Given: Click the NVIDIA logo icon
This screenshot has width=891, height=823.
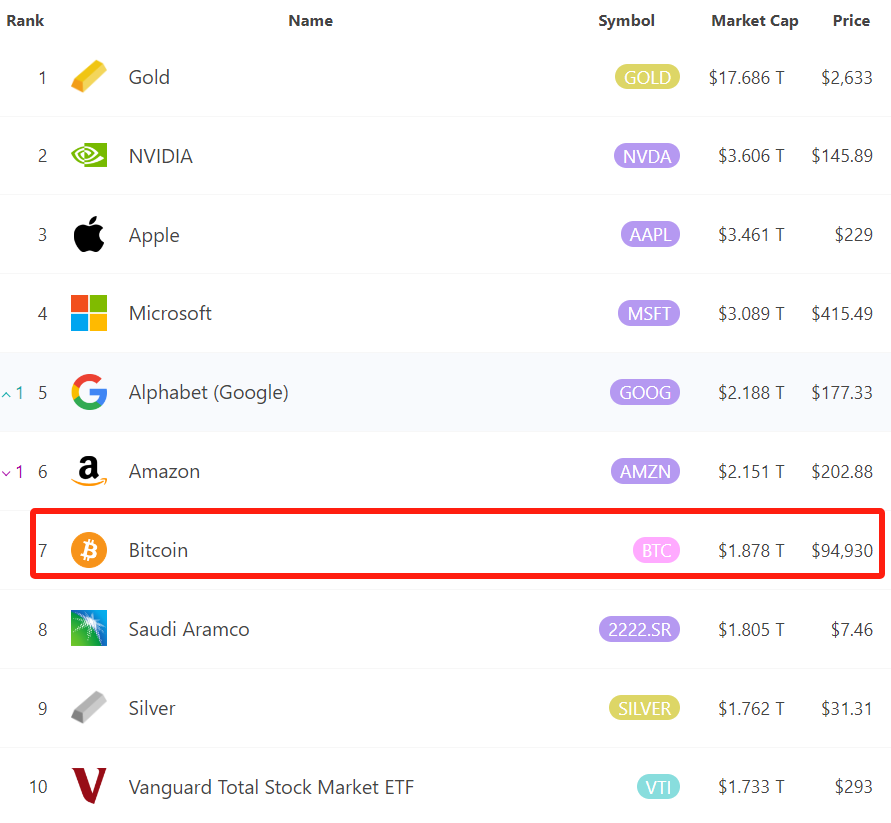Looking at the screenshot, I should tap(89, 155).
